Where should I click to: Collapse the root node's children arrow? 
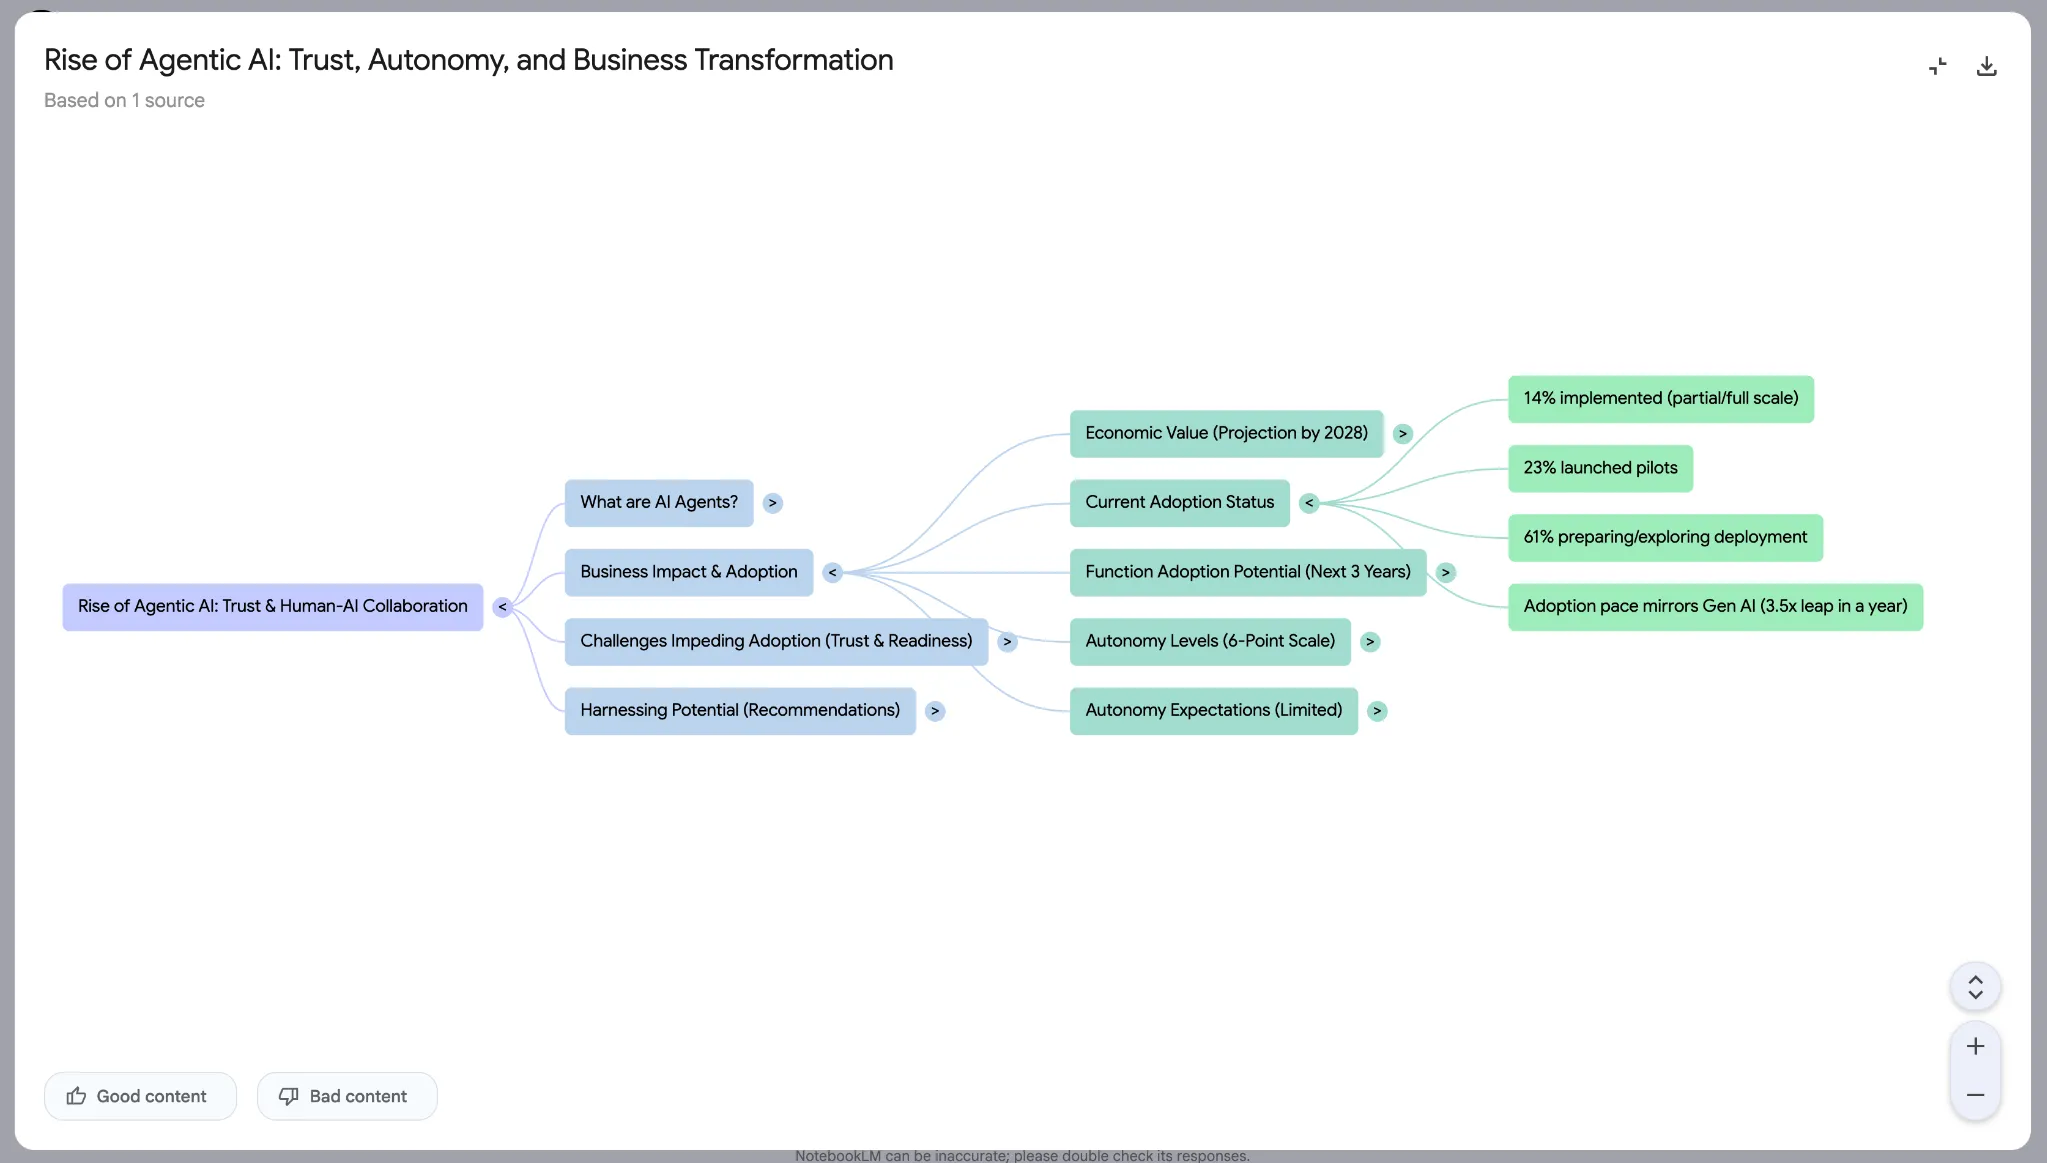pyautogui.click(x=503, y=607)
